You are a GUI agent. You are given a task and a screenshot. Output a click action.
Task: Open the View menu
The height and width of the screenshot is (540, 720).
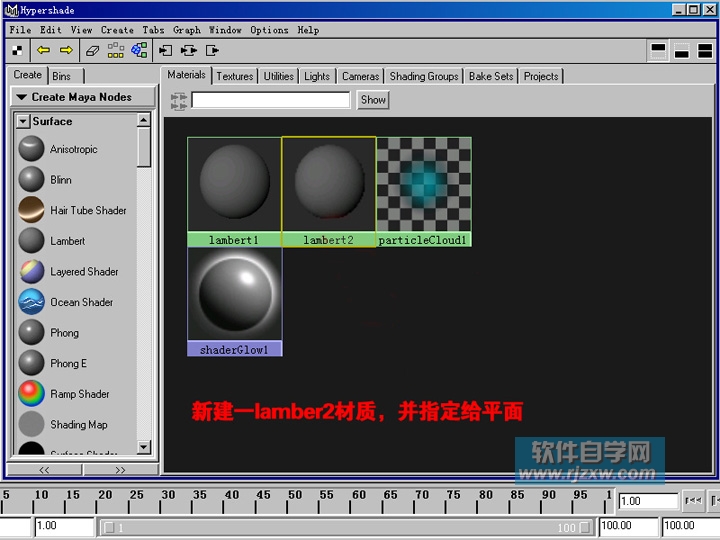(81, 30)
